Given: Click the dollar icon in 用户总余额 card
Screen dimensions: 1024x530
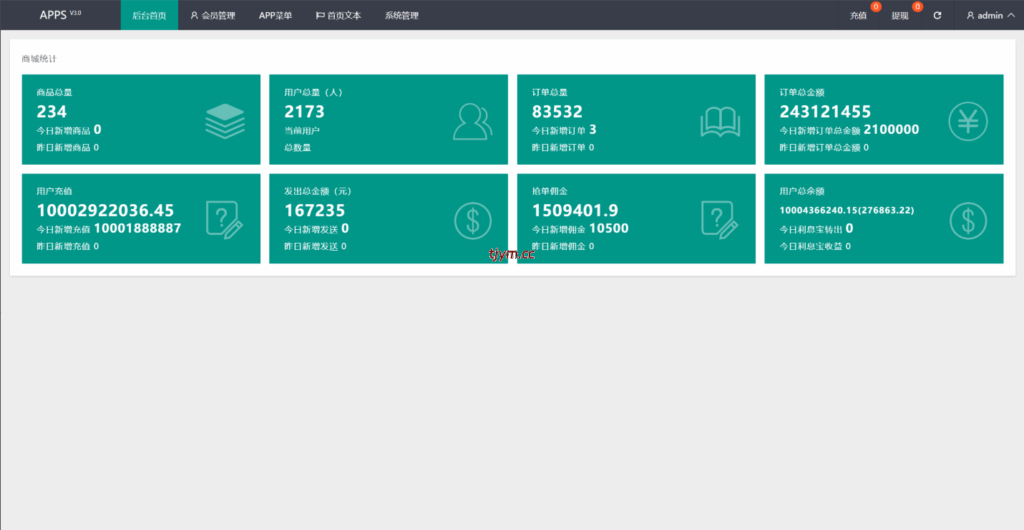Looking at the screenshot, I should 967,219.
